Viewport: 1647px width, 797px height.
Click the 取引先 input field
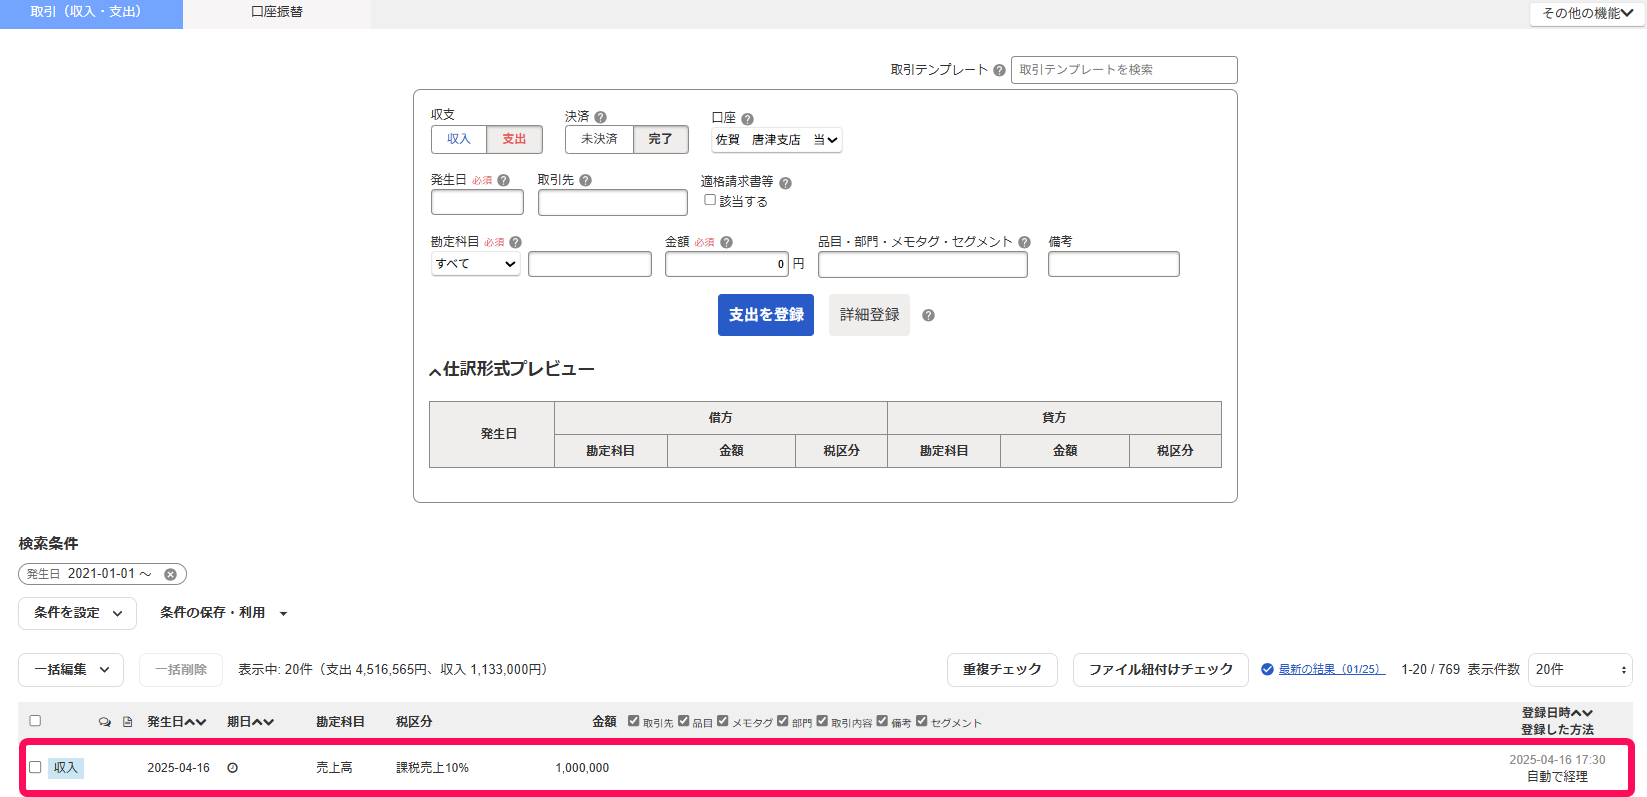coord(613,202)
